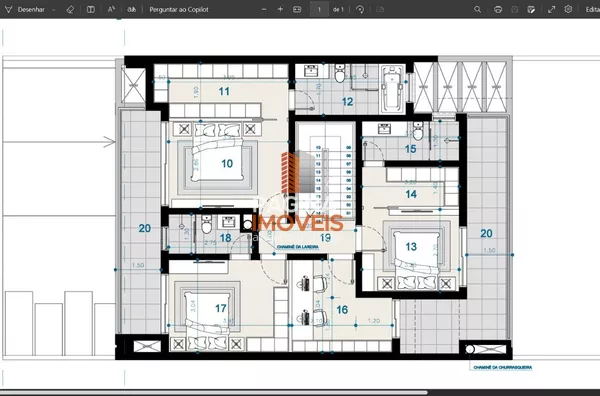Click room label 10 on plan
The height and width of the screenshot is (396, 600).
point(227,164)
